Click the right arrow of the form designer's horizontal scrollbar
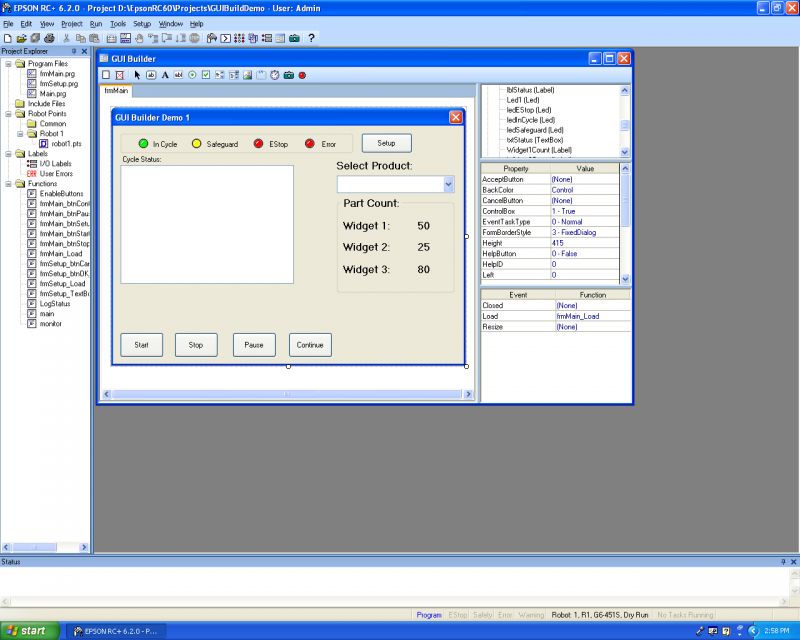This screenshot has height=640, width=800. pos(468,394)
